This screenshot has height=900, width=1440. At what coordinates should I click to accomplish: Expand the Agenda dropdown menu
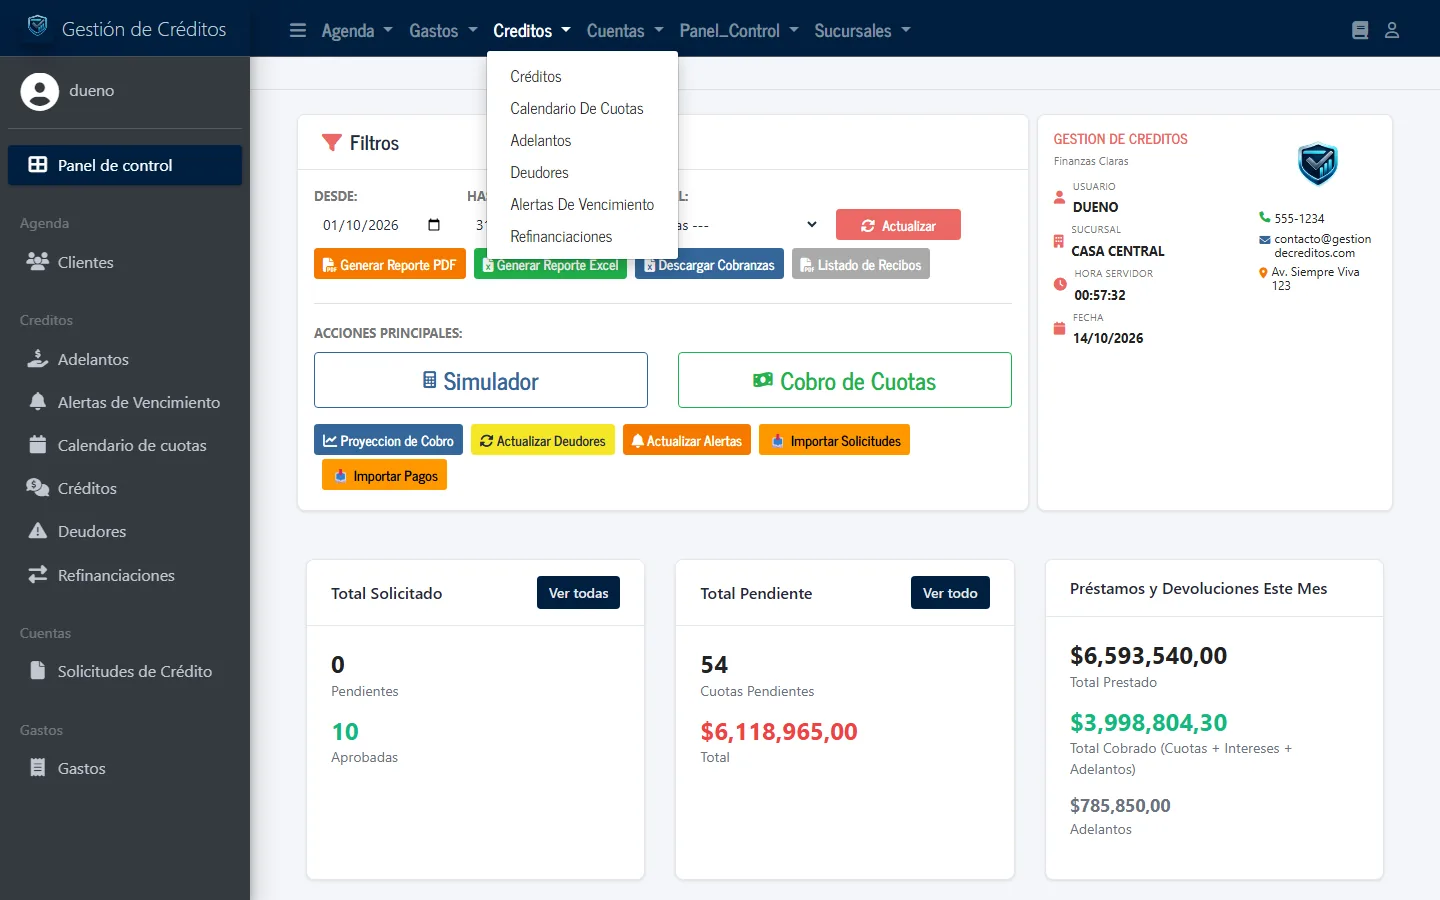[x=357, y=30]
